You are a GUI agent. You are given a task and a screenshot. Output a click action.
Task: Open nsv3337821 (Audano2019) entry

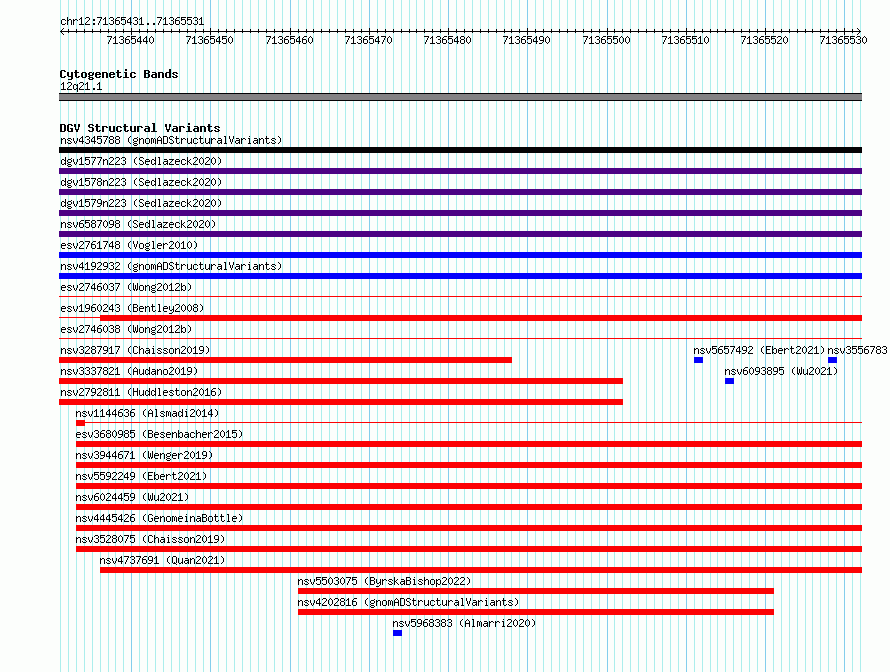tap(129, 371)
